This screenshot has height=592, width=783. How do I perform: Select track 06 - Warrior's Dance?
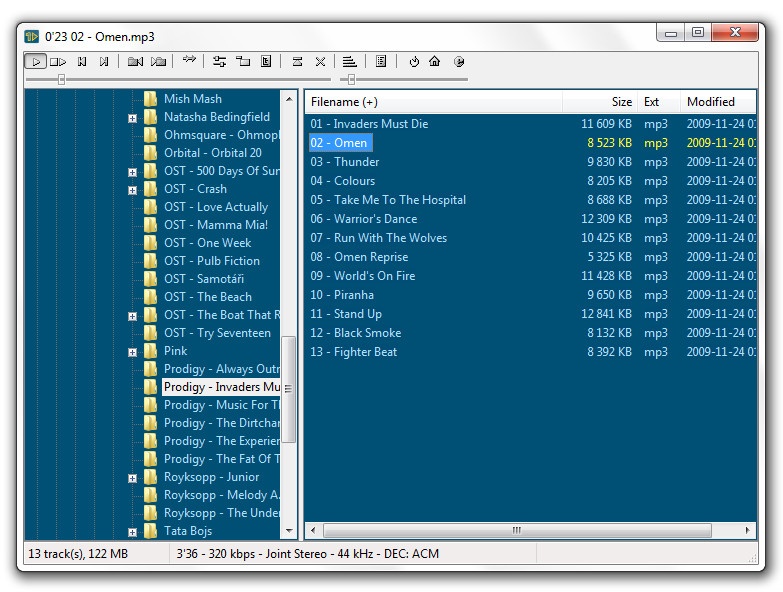click(364, 219)
